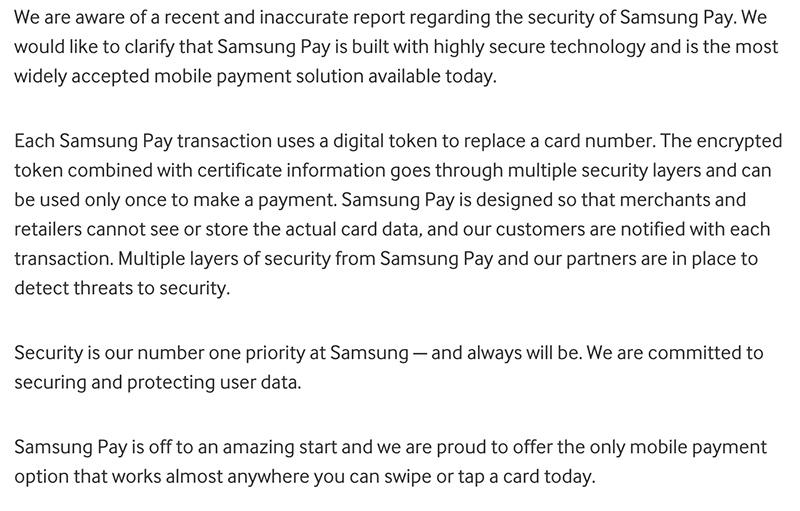The image size is (800, 511).
Task: Click the phrase 'digital token'
Action: pos(386,141)
